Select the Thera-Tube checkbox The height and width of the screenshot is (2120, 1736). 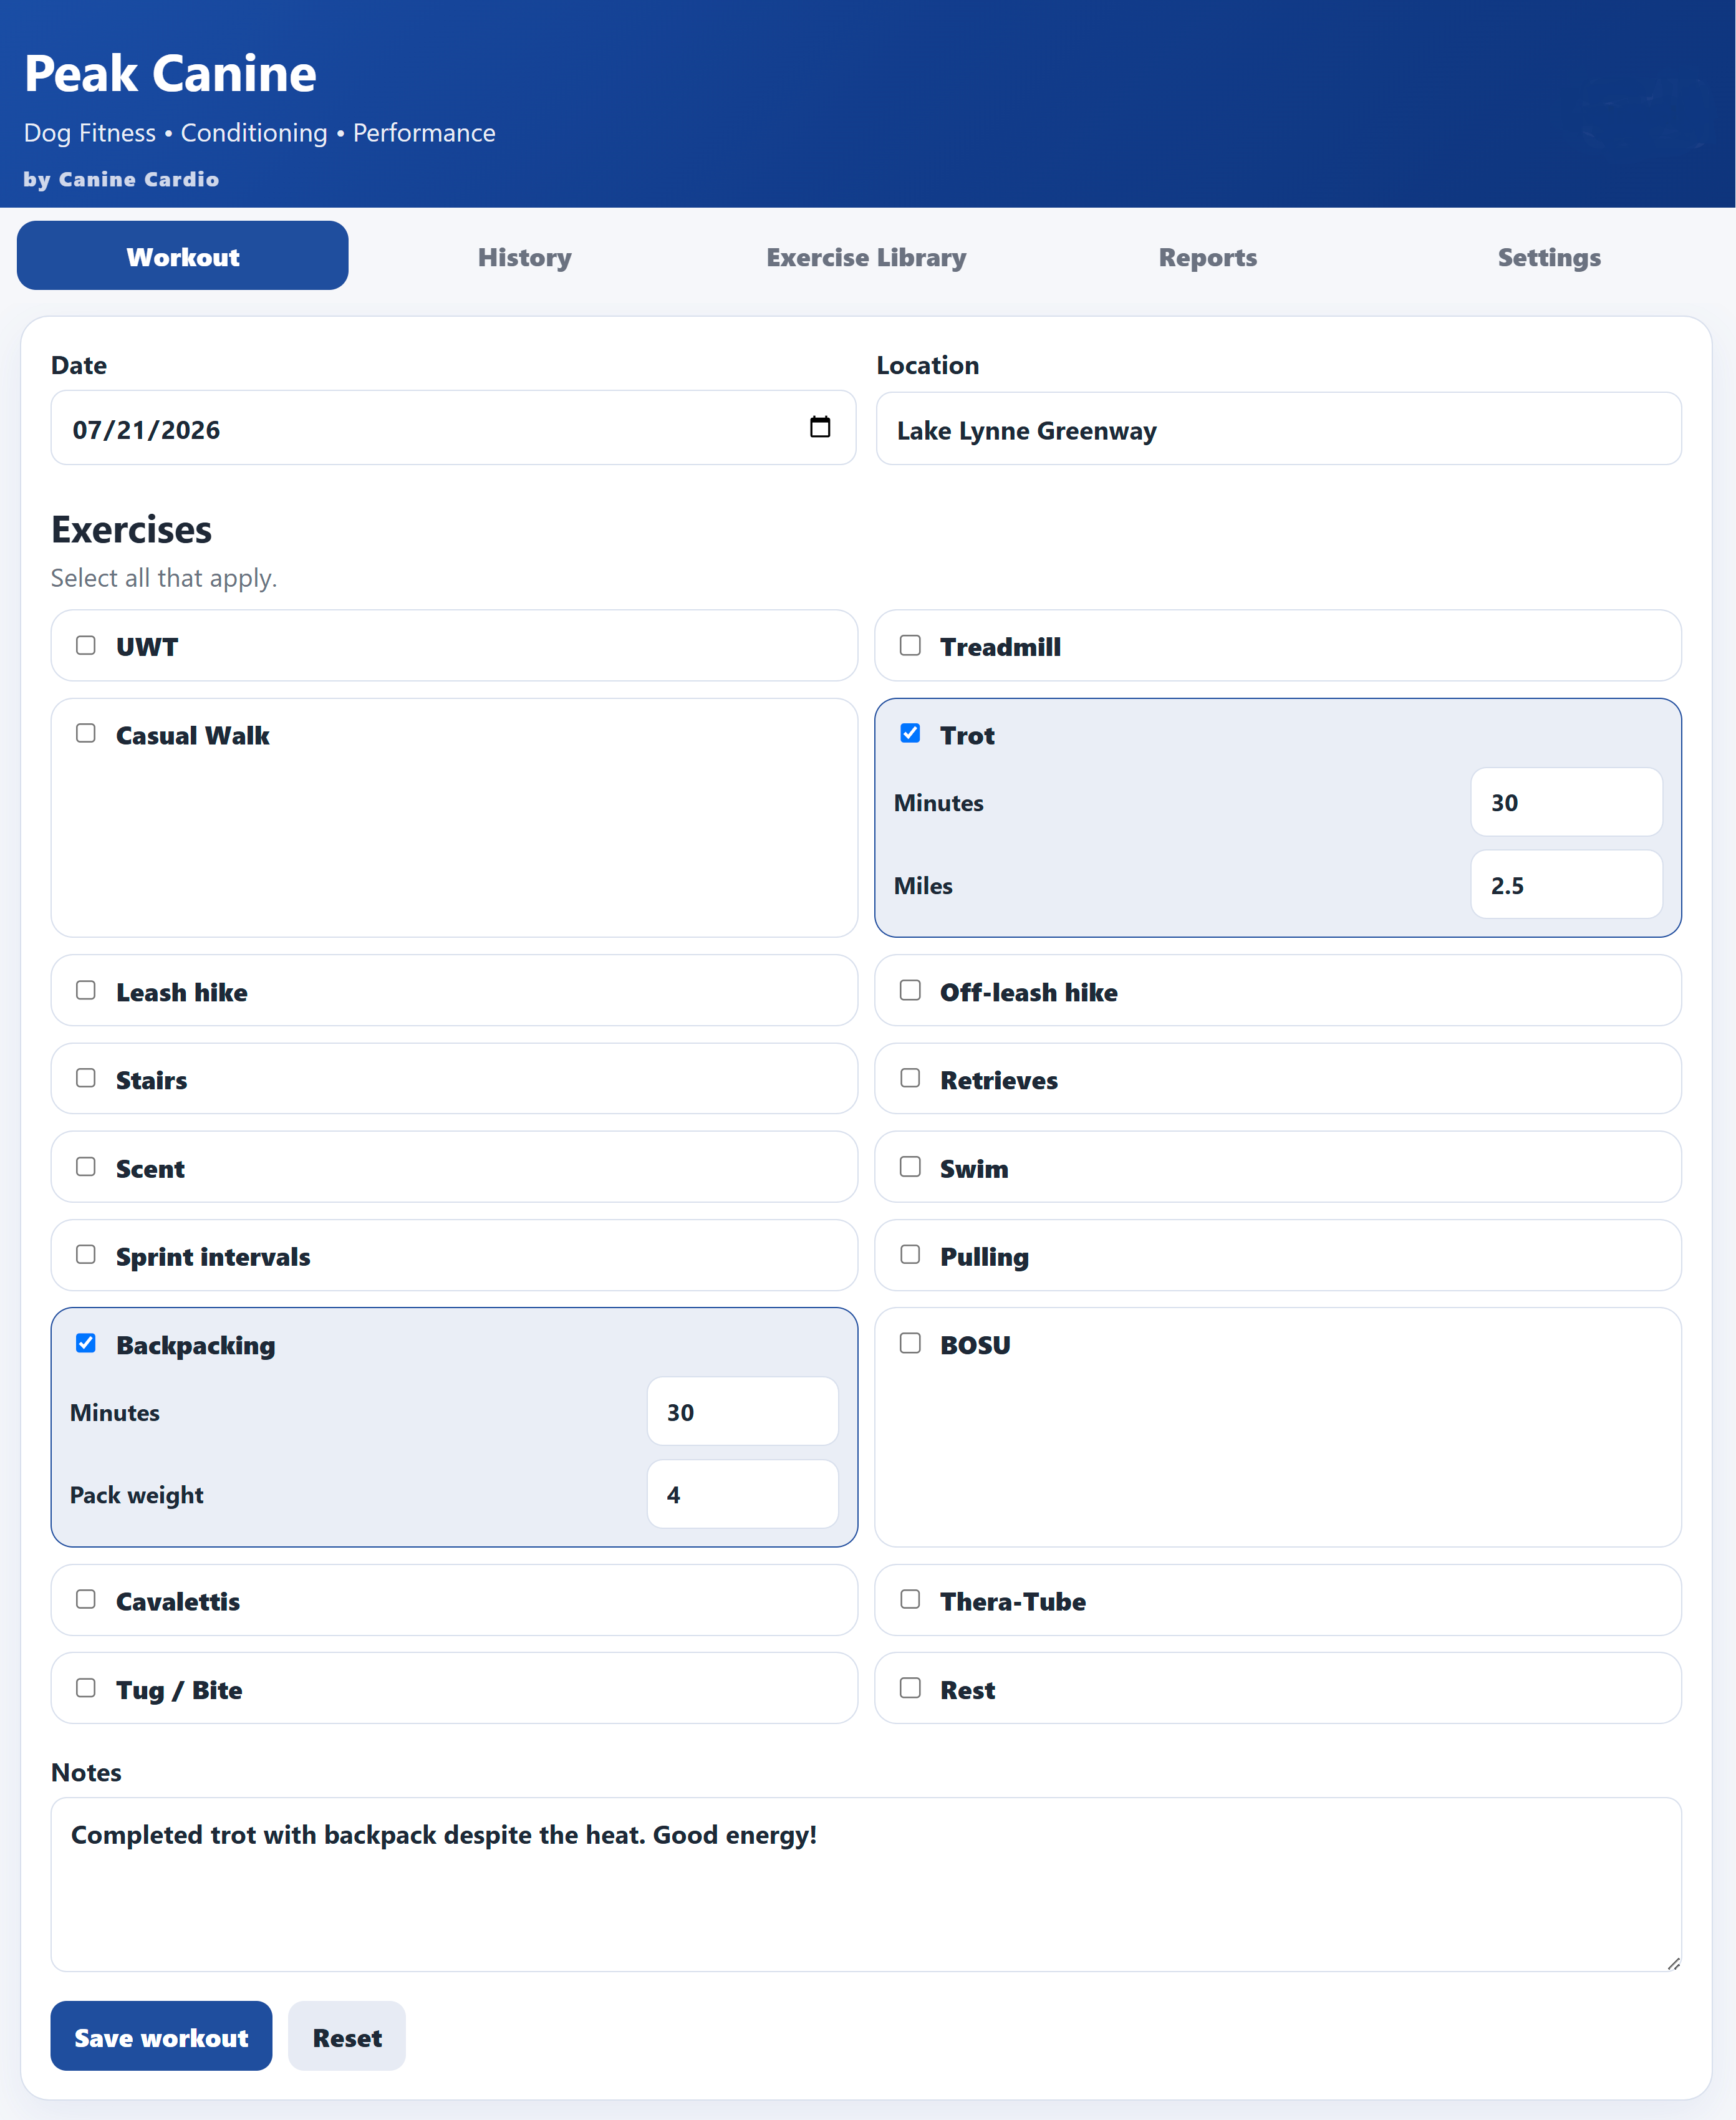[x=910, y=1599]
